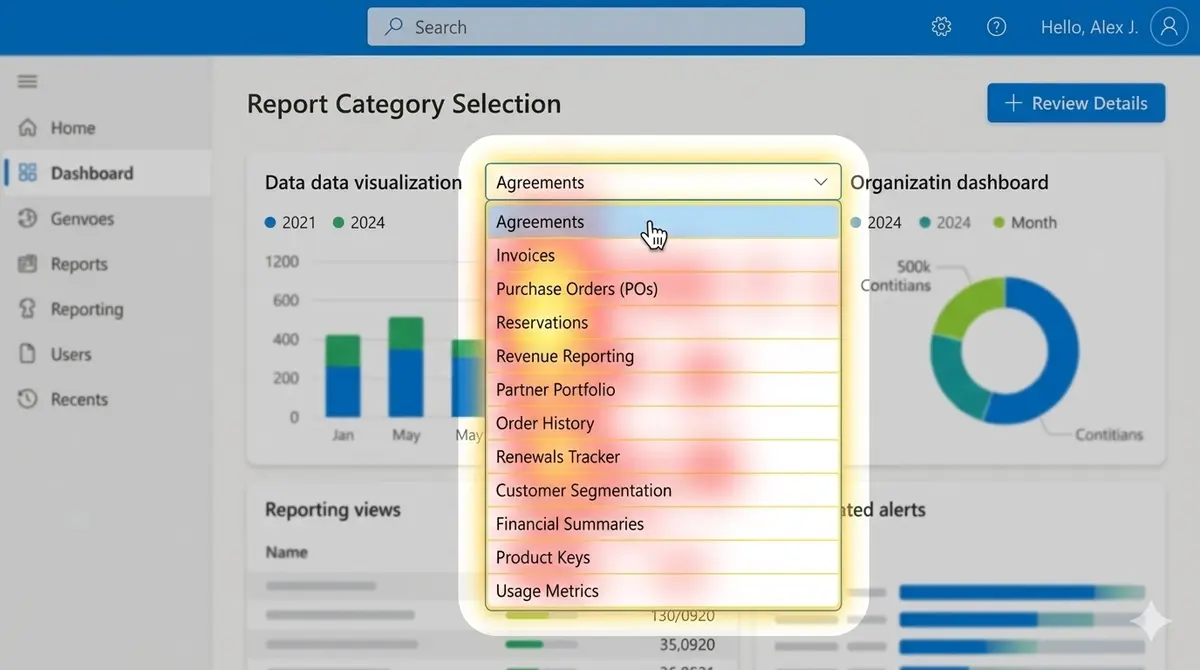Image resolution: width=1200 pixels, height=670 pixels.
Task: Toggle the 2021 legend in Data visualization chart
Action: tap(289, 222)
